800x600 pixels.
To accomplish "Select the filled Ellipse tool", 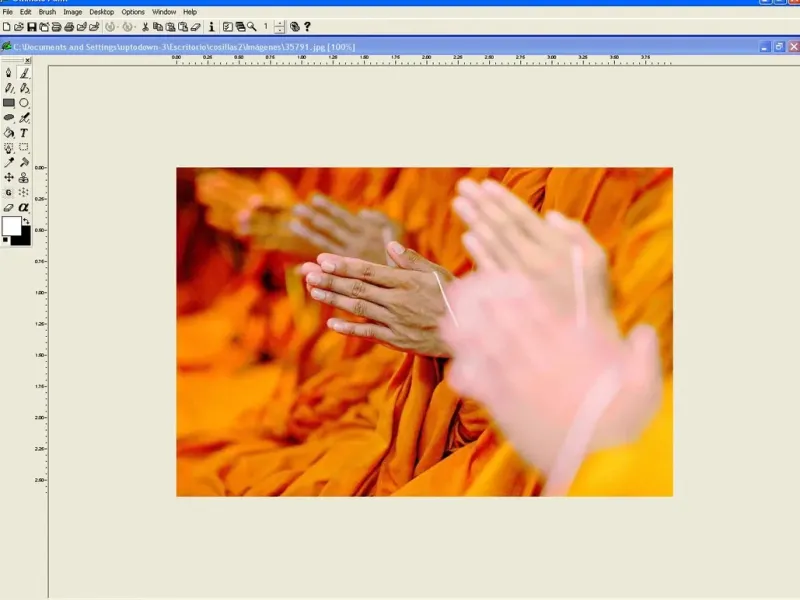I will pyautogui.click(x=9, y=118).
